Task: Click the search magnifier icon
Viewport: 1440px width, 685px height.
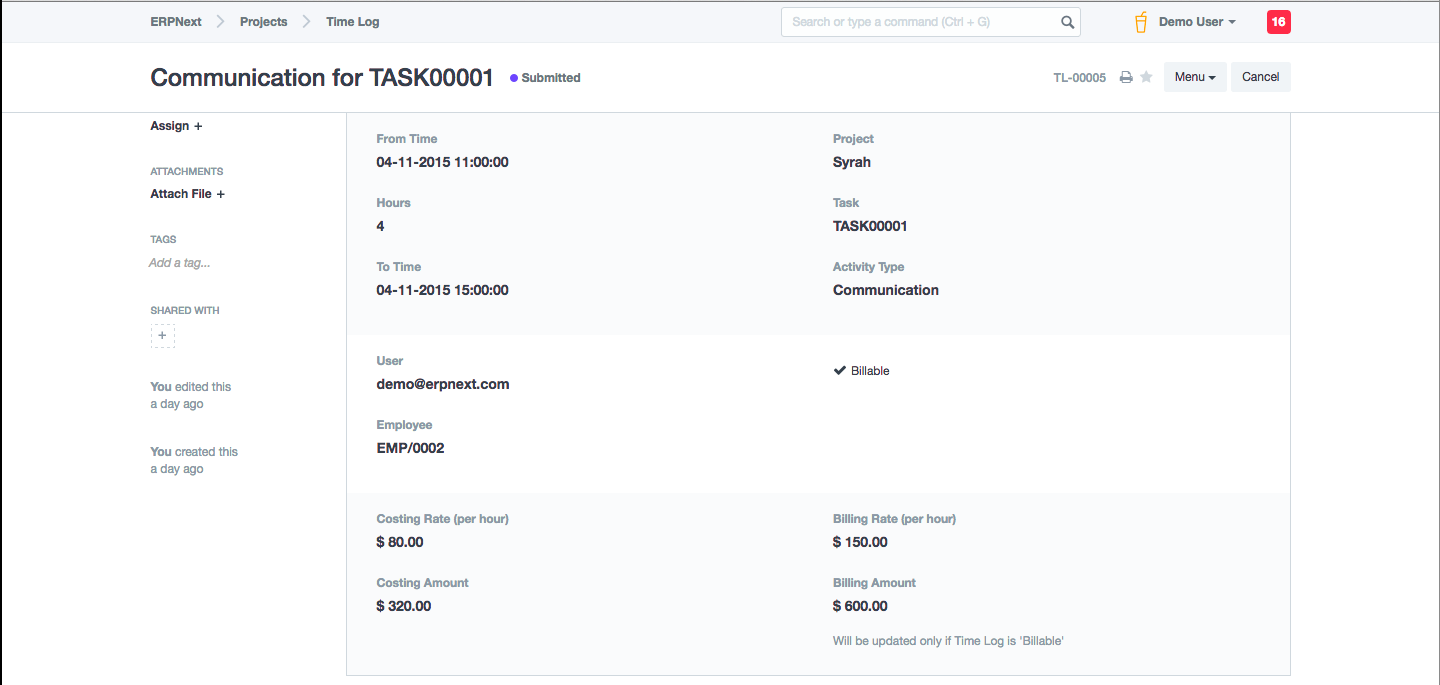Action: pyautogui.click(x=1067, y=22)
